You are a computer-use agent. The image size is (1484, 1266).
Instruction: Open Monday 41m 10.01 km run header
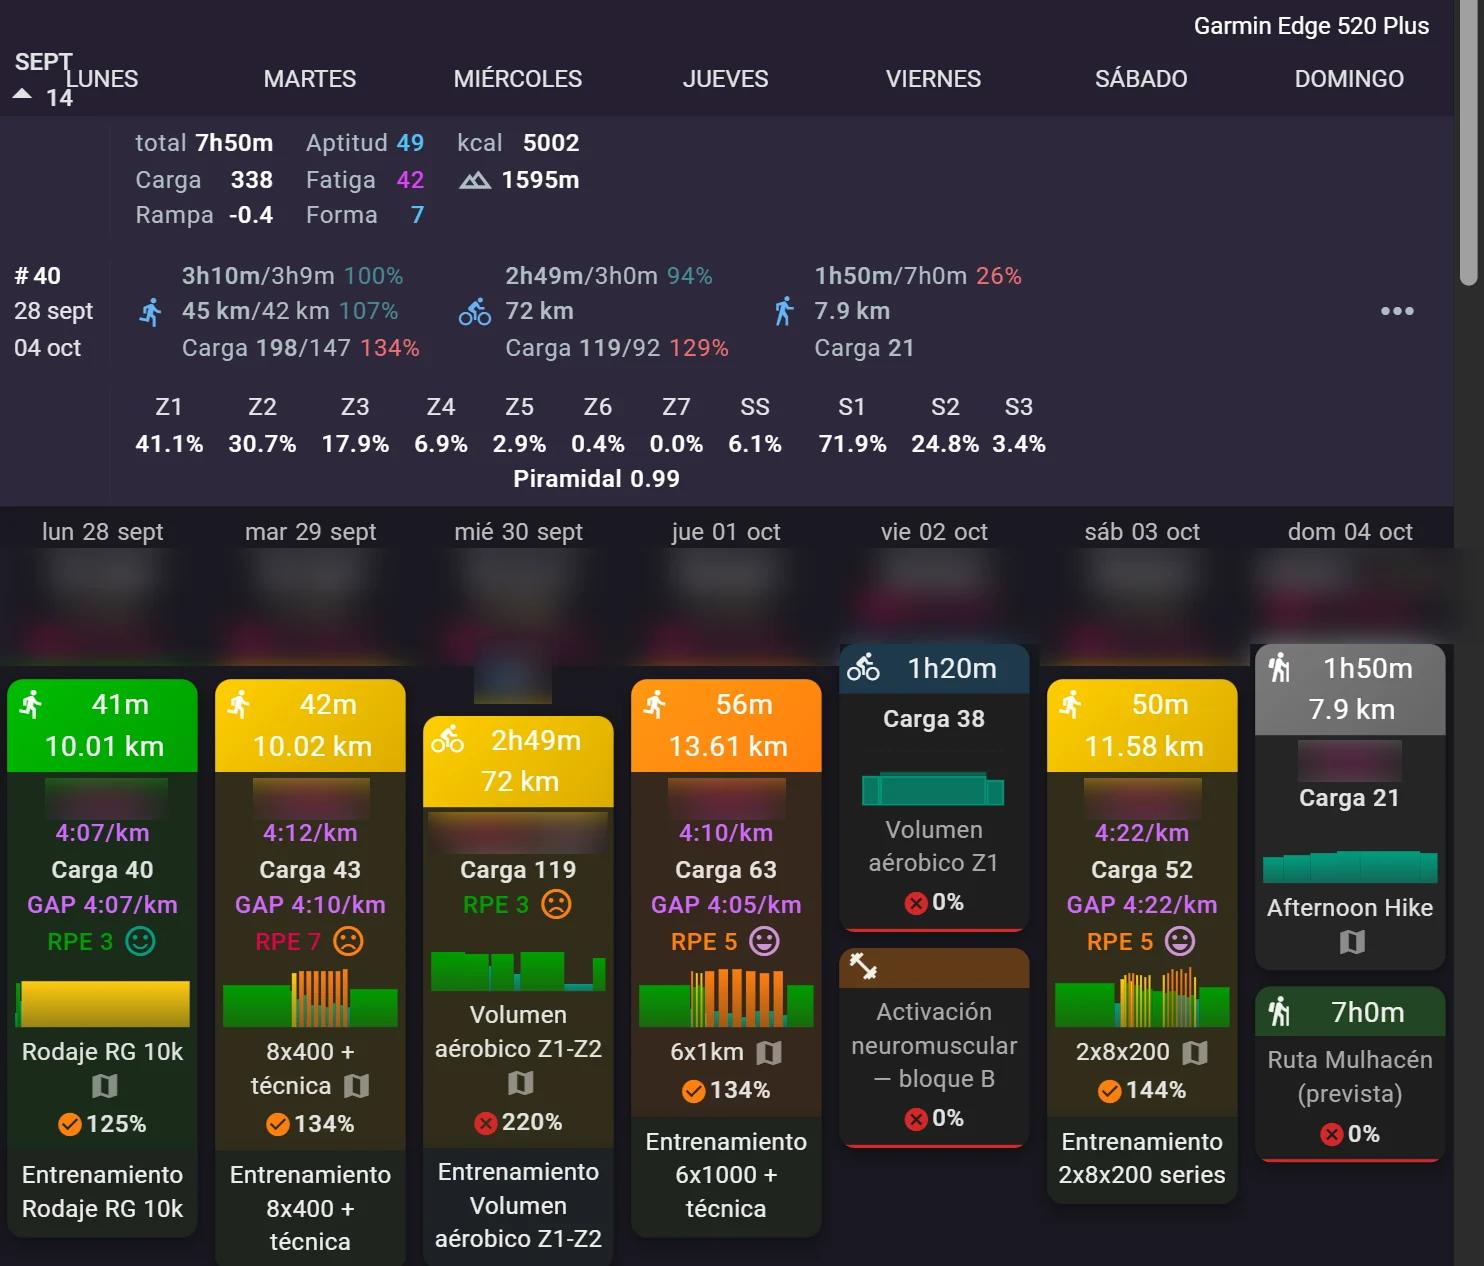point(102,725)
